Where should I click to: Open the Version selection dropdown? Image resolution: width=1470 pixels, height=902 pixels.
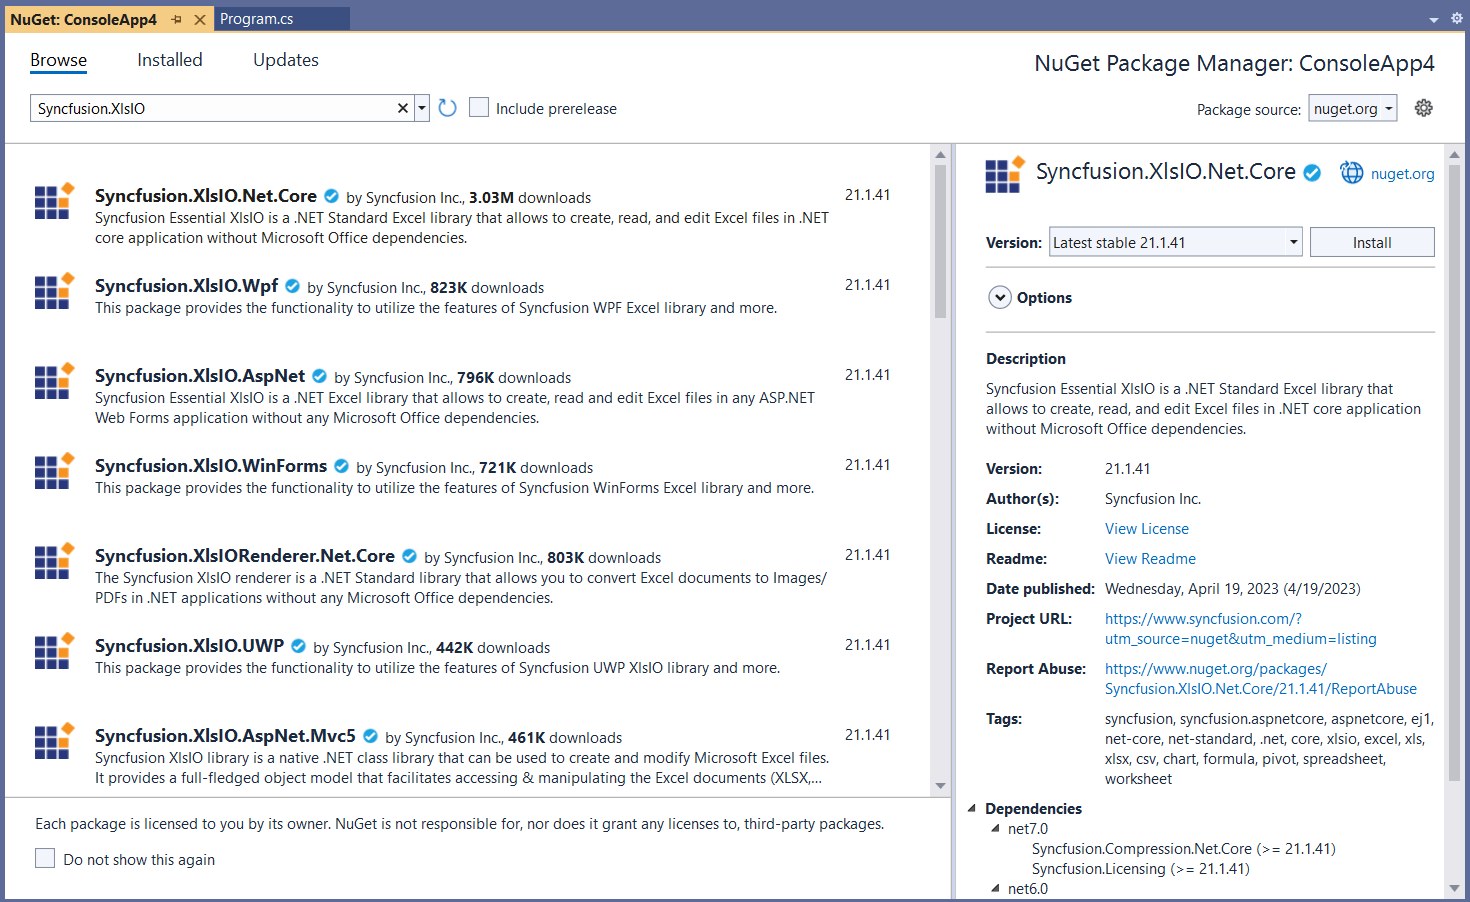[x=1293, y=242]
